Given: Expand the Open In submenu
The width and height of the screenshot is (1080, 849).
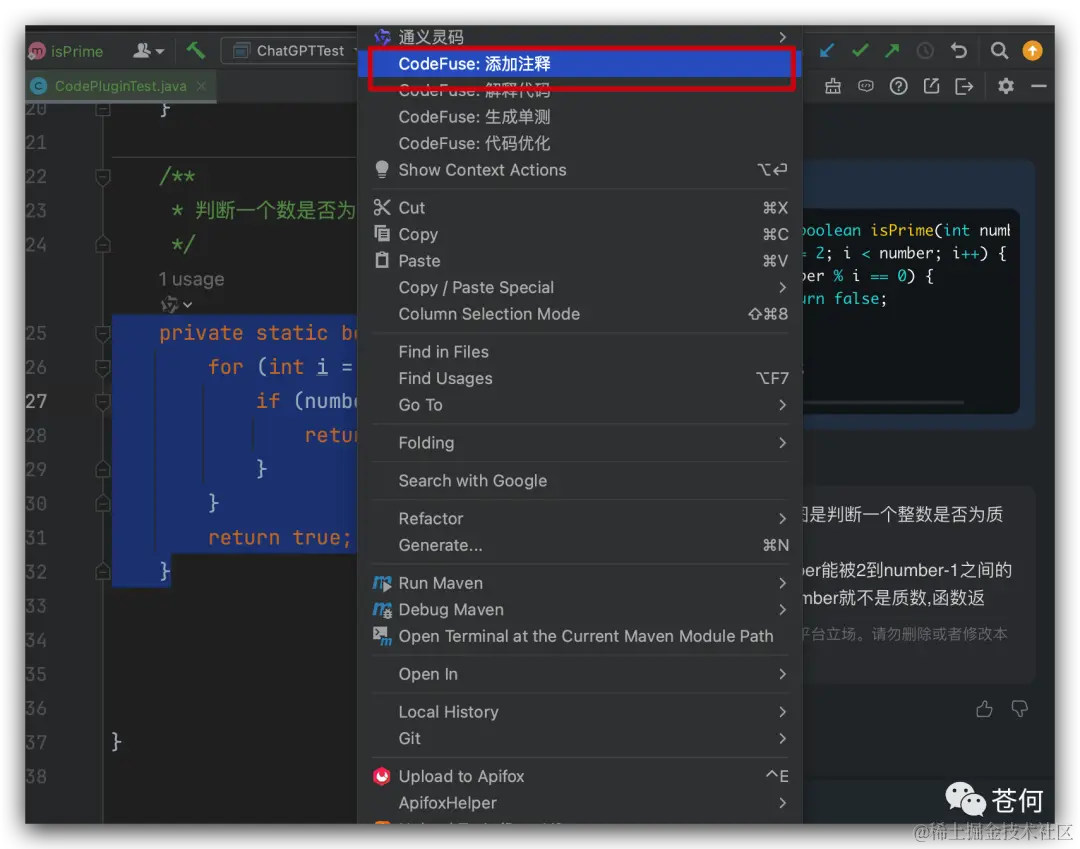Looking at the screenshot, I should 579,674.
